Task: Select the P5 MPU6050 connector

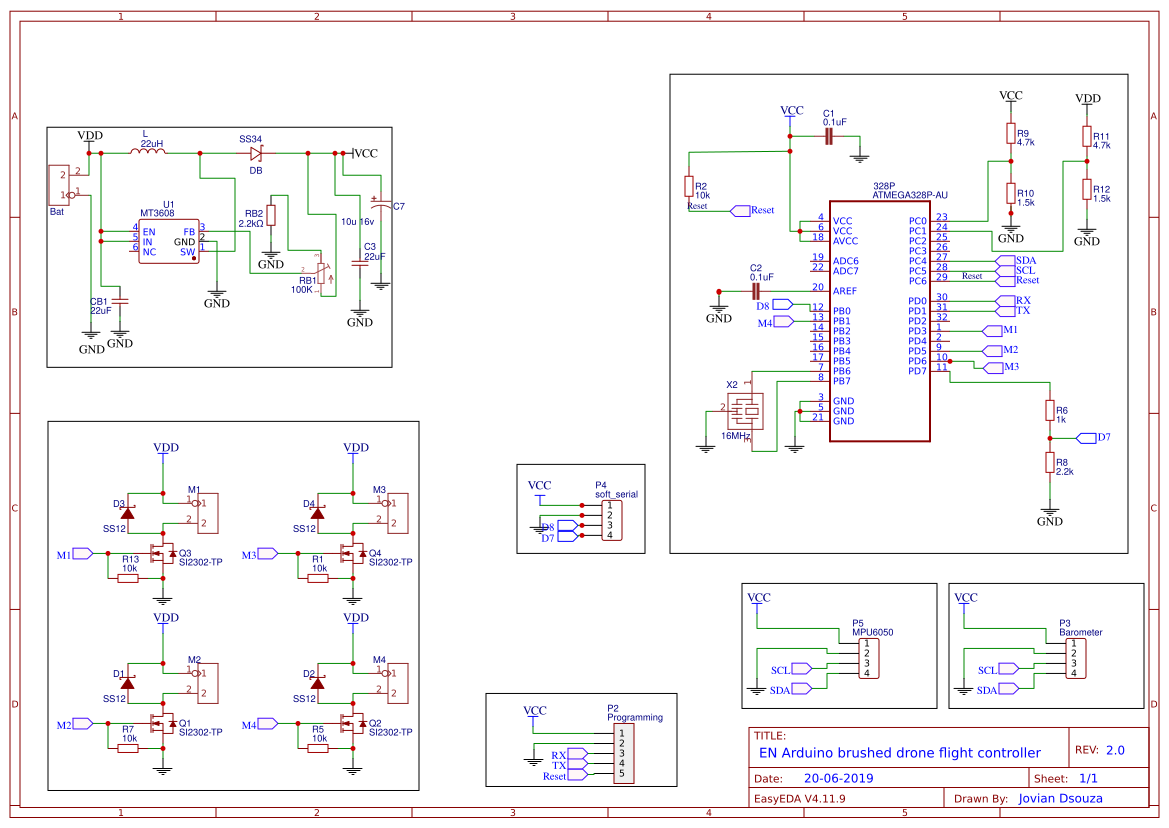Action: tap(873, 658)
